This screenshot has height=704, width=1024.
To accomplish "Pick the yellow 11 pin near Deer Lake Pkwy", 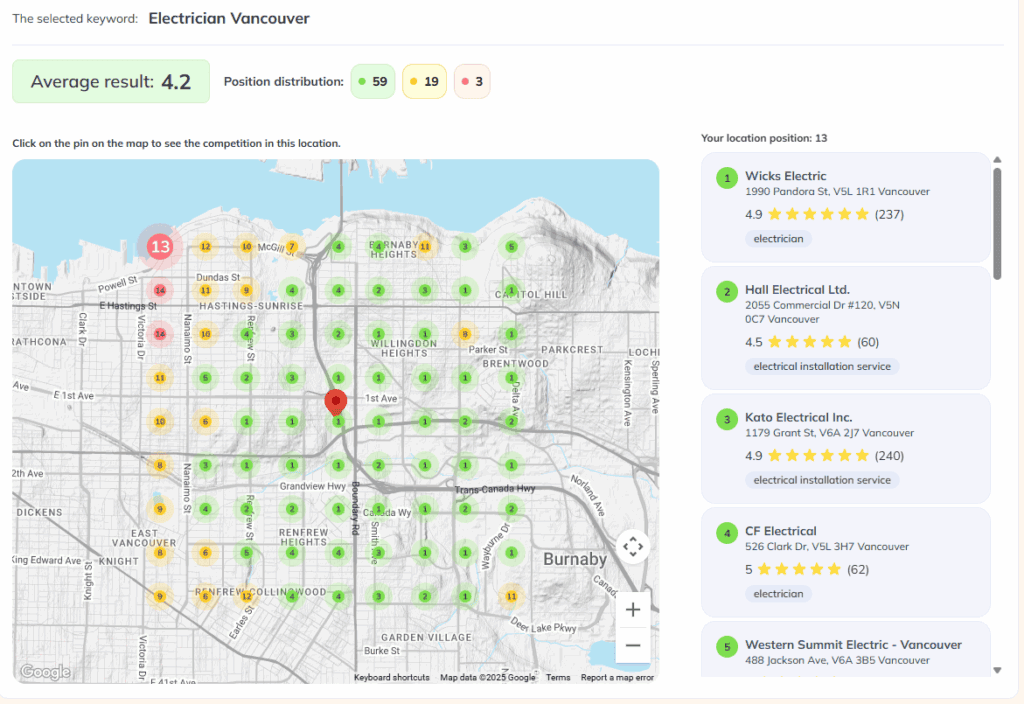I will [x=511, y=596].
